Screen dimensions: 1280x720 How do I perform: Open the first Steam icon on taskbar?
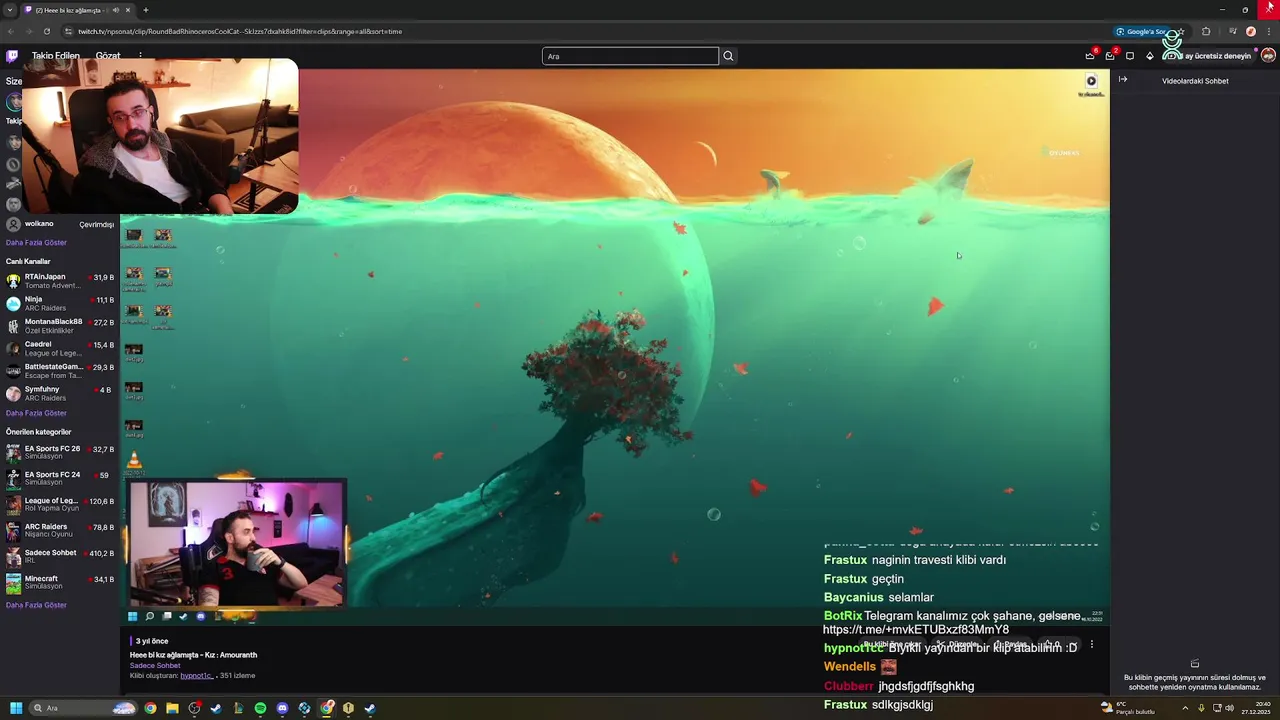click(216, 708)
